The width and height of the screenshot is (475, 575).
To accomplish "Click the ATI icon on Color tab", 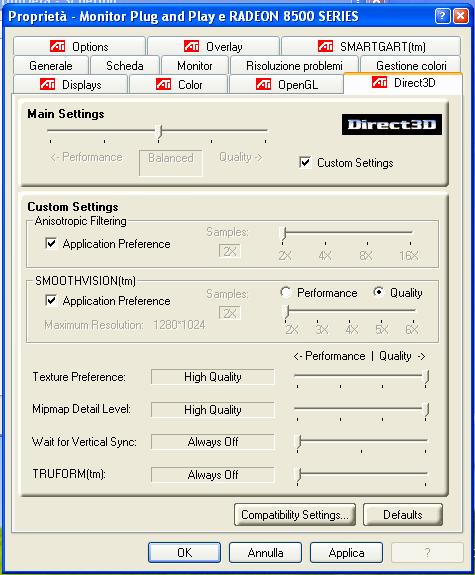I will coord(163,84).
